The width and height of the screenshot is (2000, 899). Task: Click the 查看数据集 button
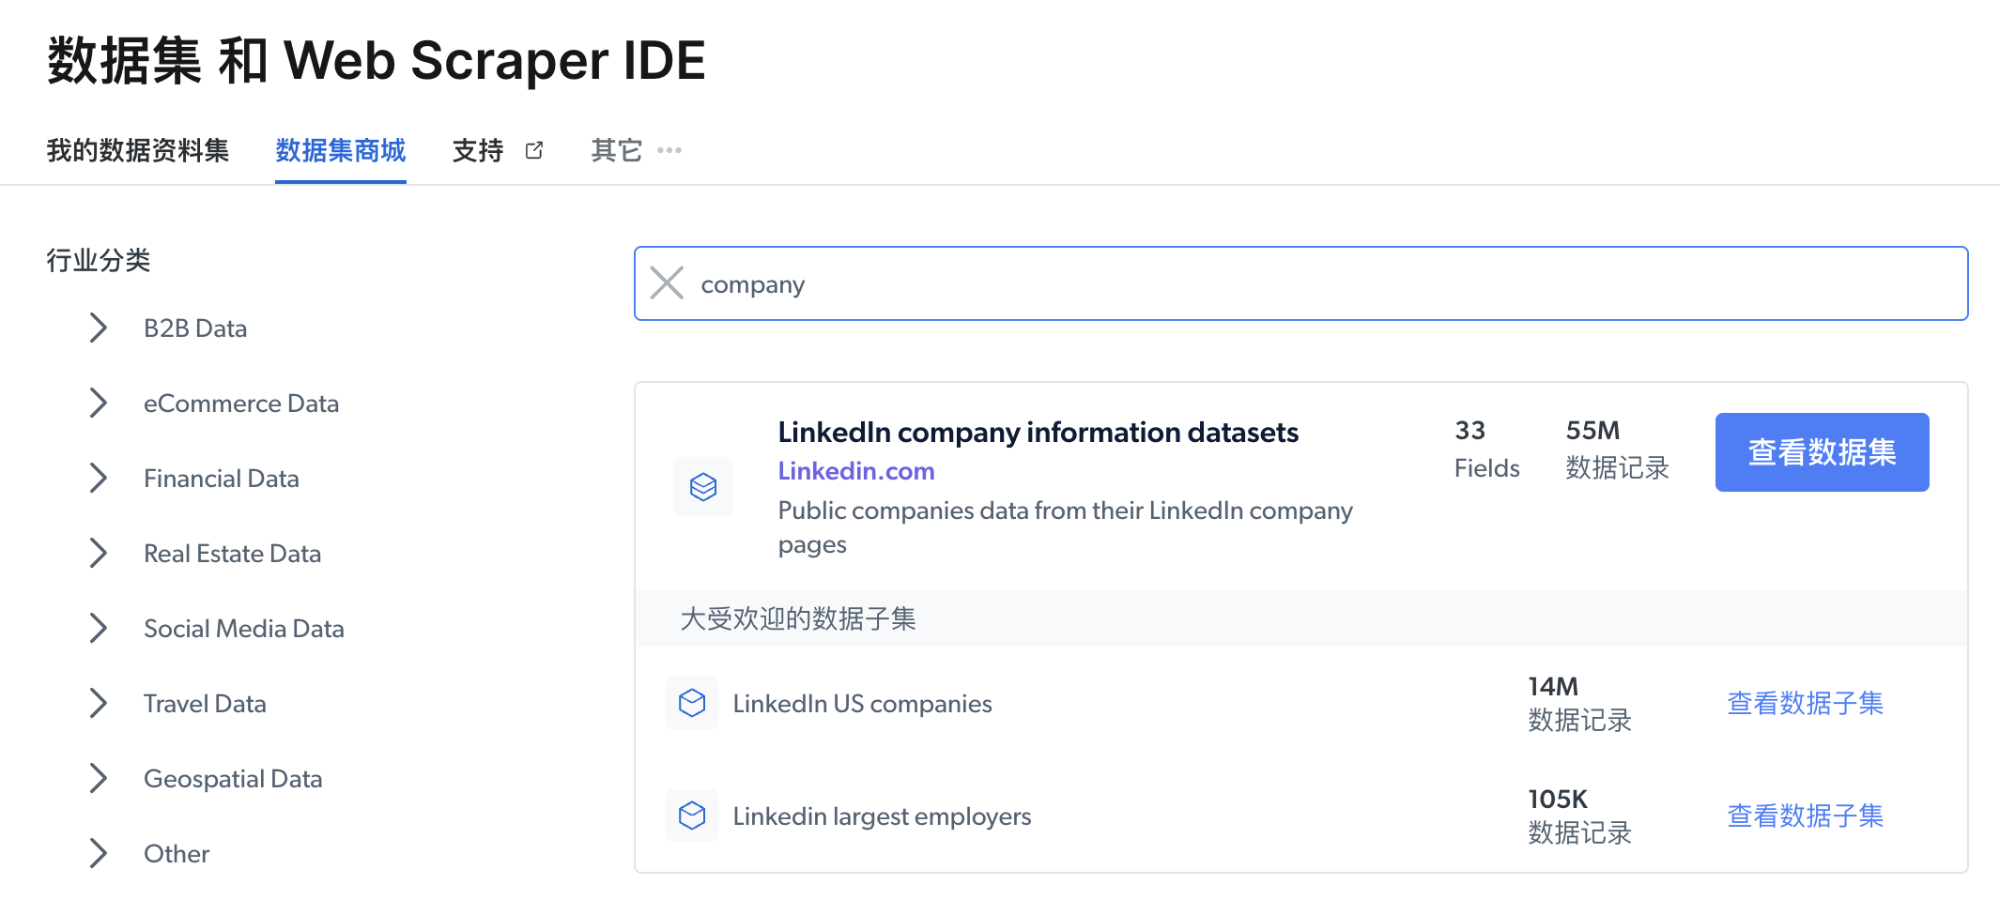tap(1822, 452)
